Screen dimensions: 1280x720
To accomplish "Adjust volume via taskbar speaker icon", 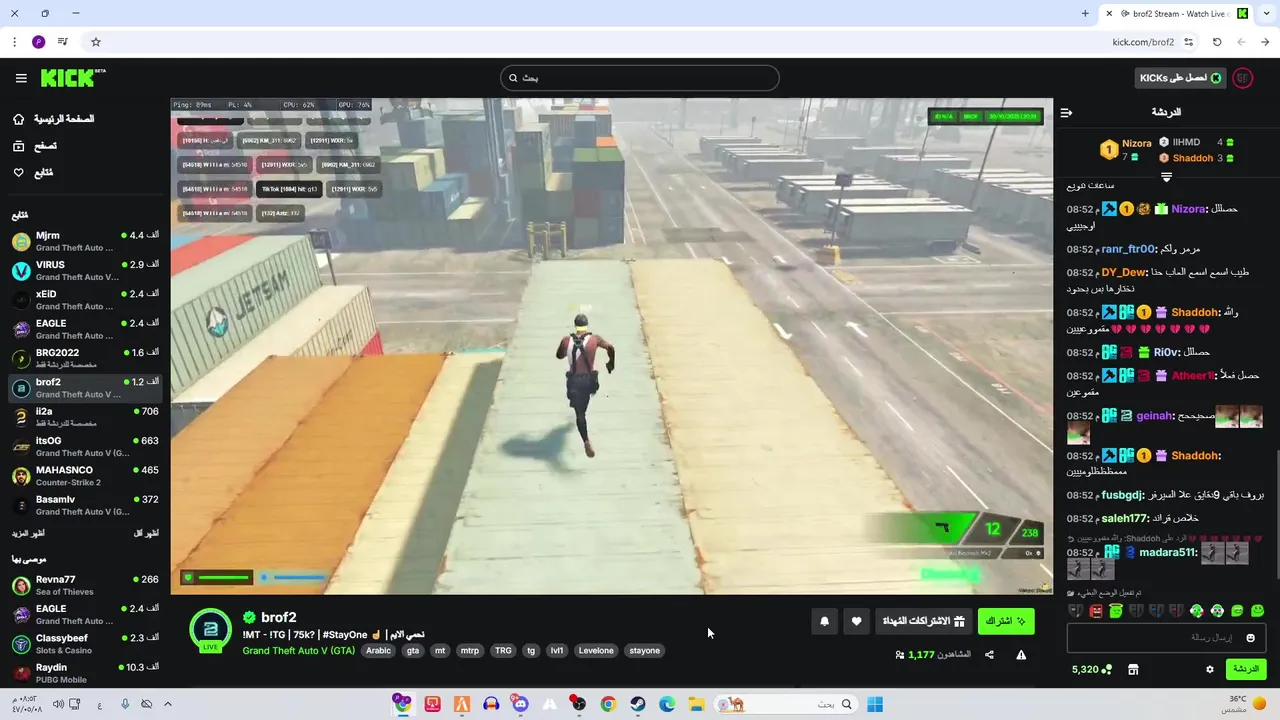I will 59,704.
